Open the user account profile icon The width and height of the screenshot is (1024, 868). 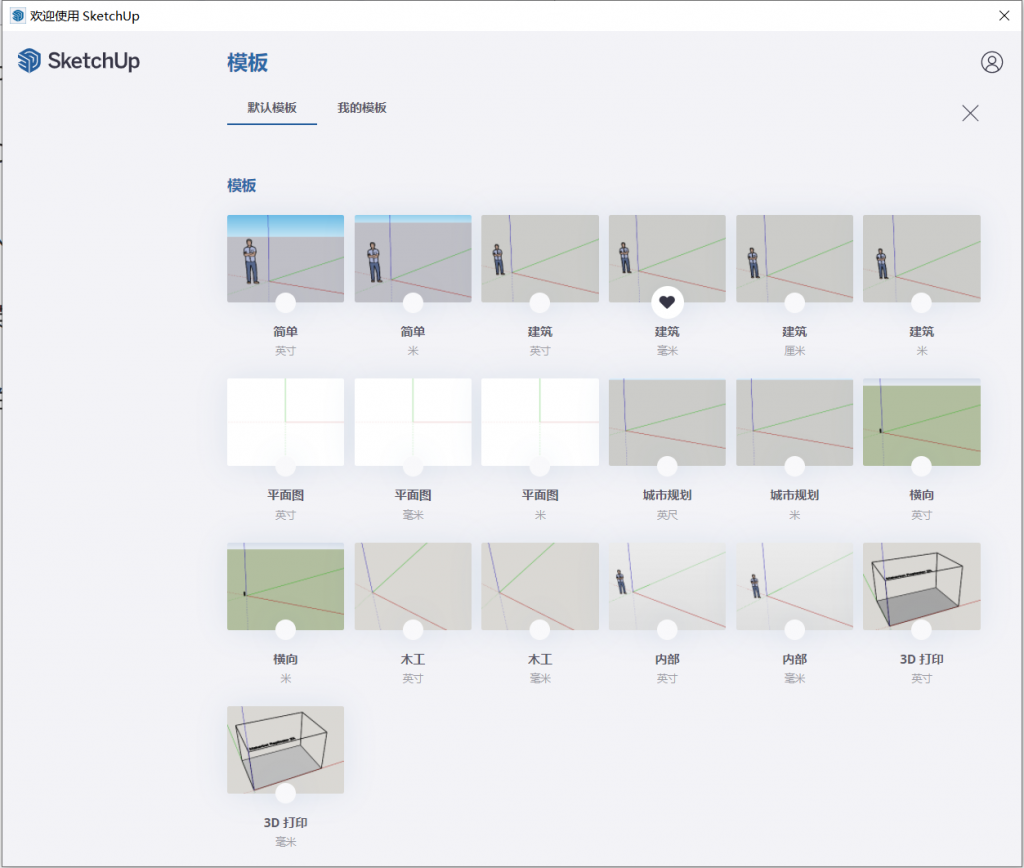pos(991,62)
